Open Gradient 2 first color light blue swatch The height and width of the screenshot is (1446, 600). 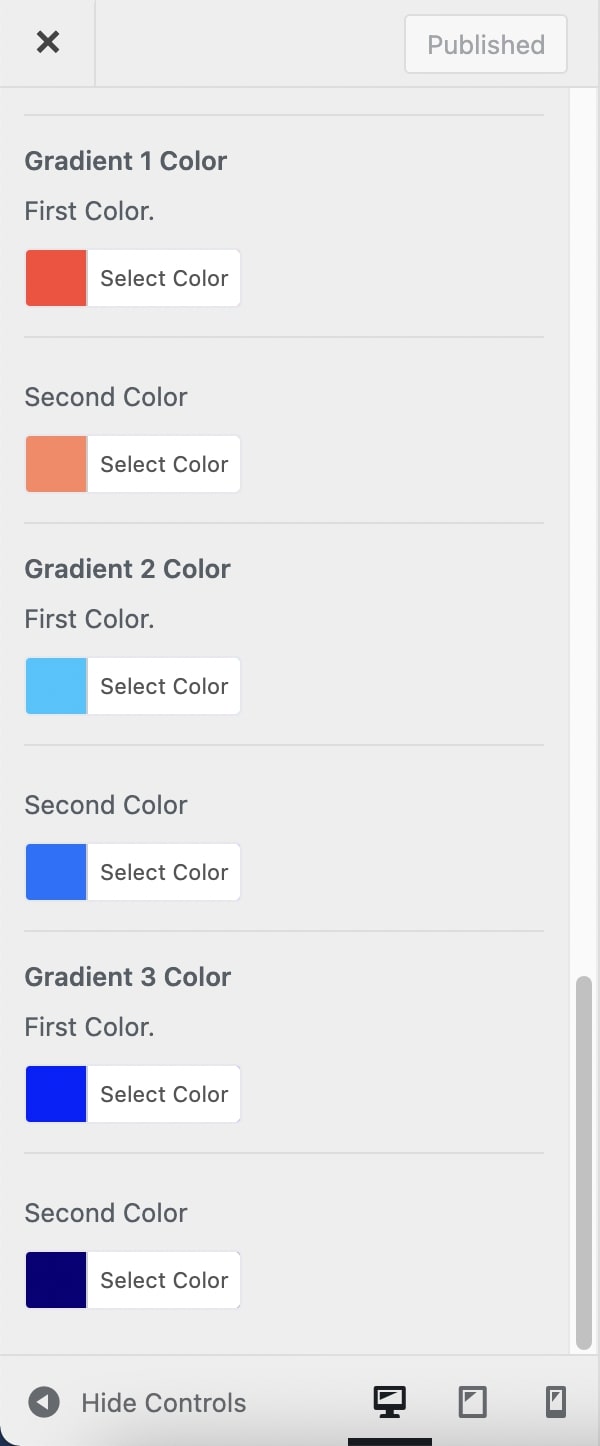pyautogui.click(x=56, y=686)
